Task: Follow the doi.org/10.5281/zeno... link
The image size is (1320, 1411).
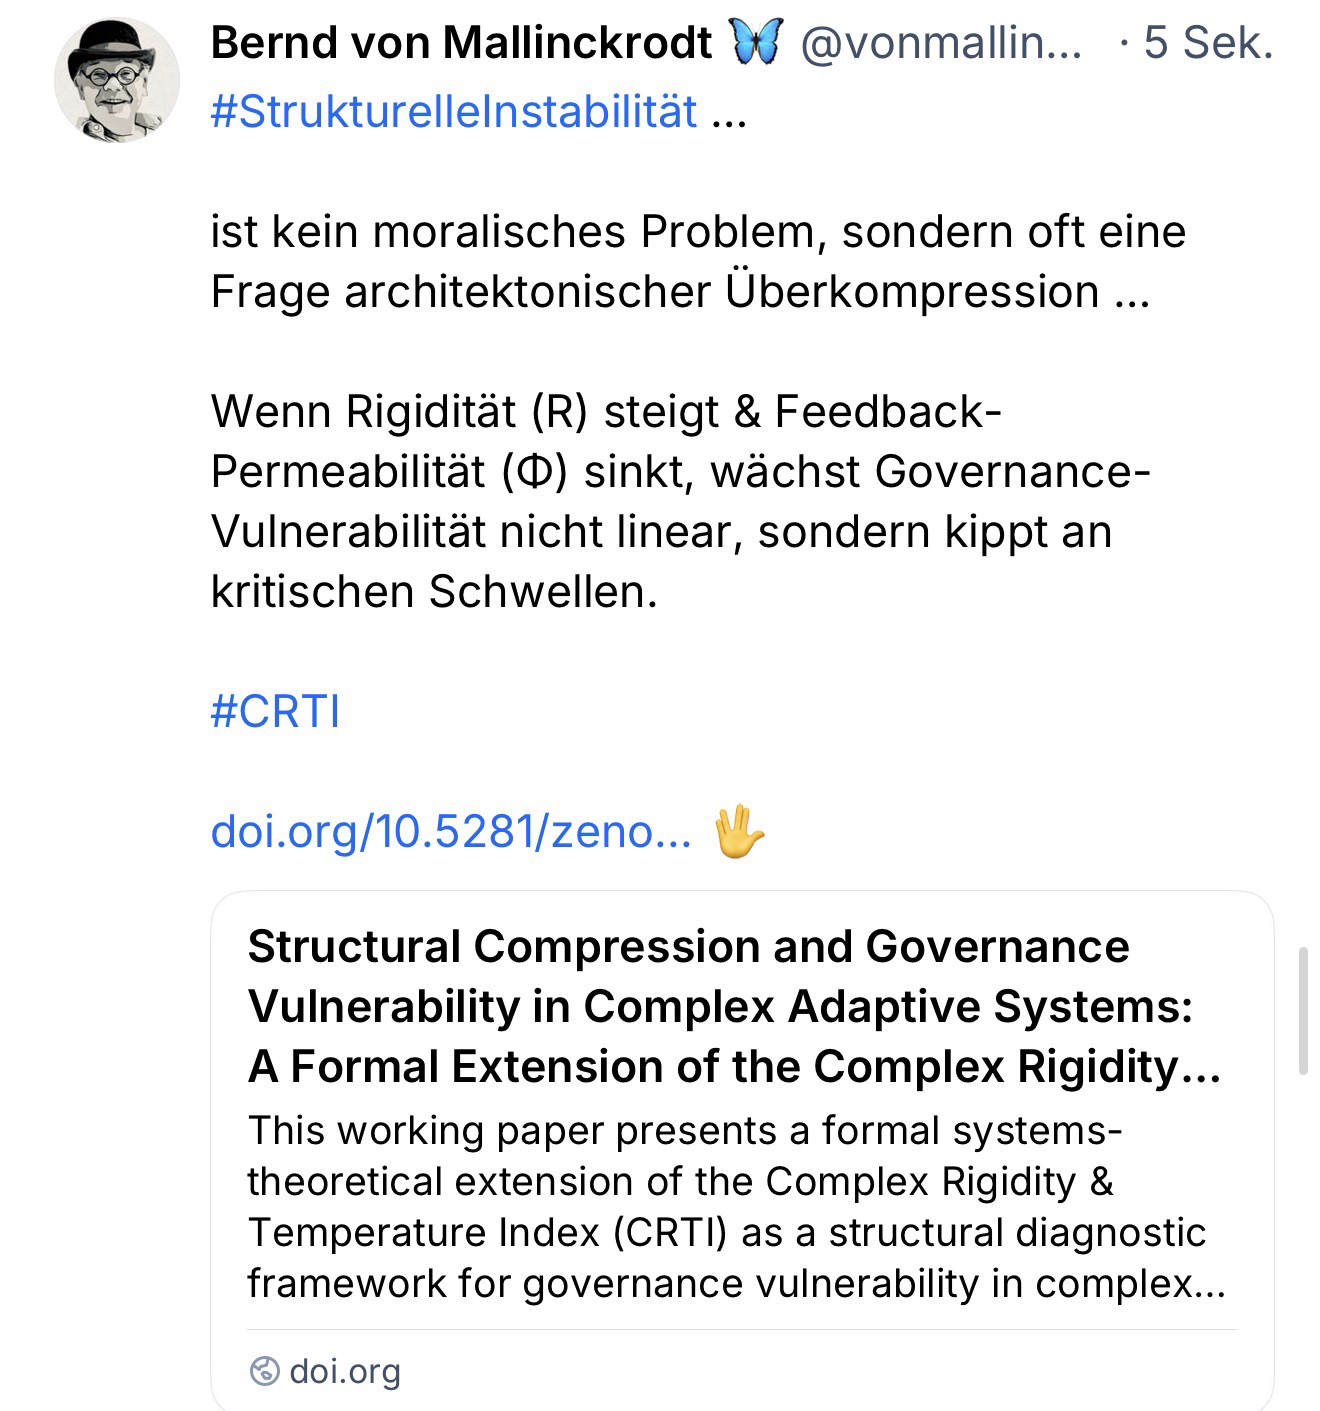Action: click(450, 831)
